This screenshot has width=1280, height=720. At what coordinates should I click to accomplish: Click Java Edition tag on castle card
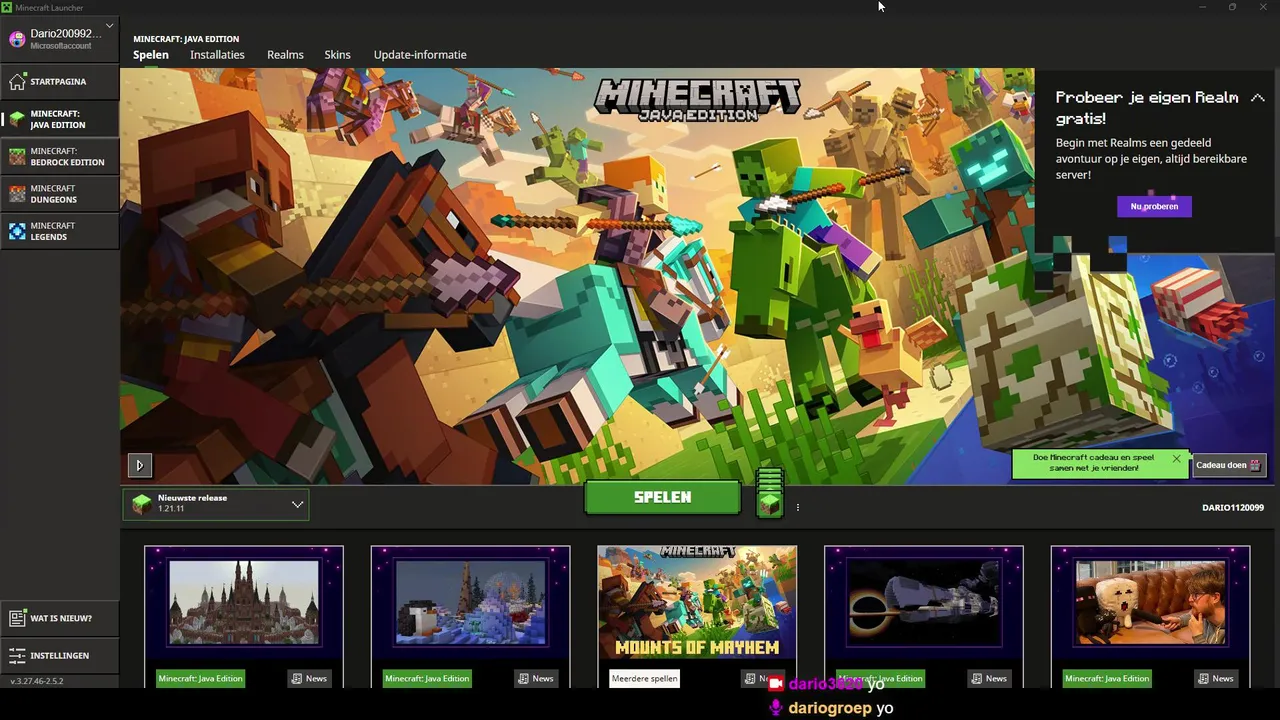click(x=200, y=678)
